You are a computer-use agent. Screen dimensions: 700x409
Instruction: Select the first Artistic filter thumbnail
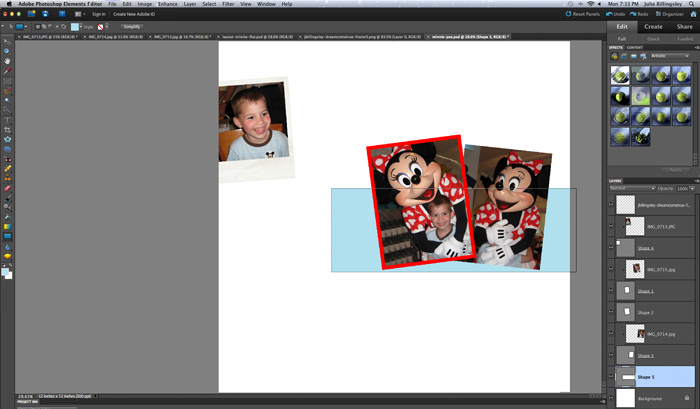click(620, 75)
